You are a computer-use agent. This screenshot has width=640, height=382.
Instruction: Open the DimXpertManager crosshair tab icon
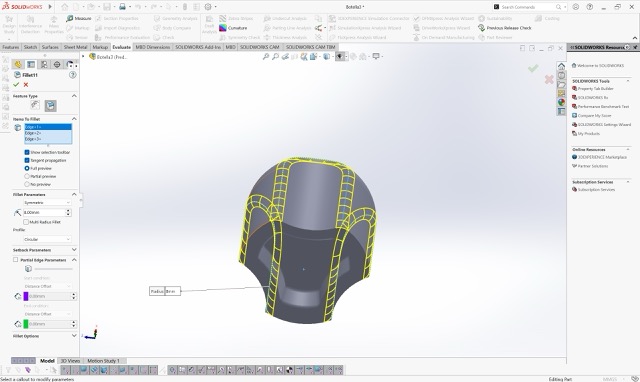(57, 64)
